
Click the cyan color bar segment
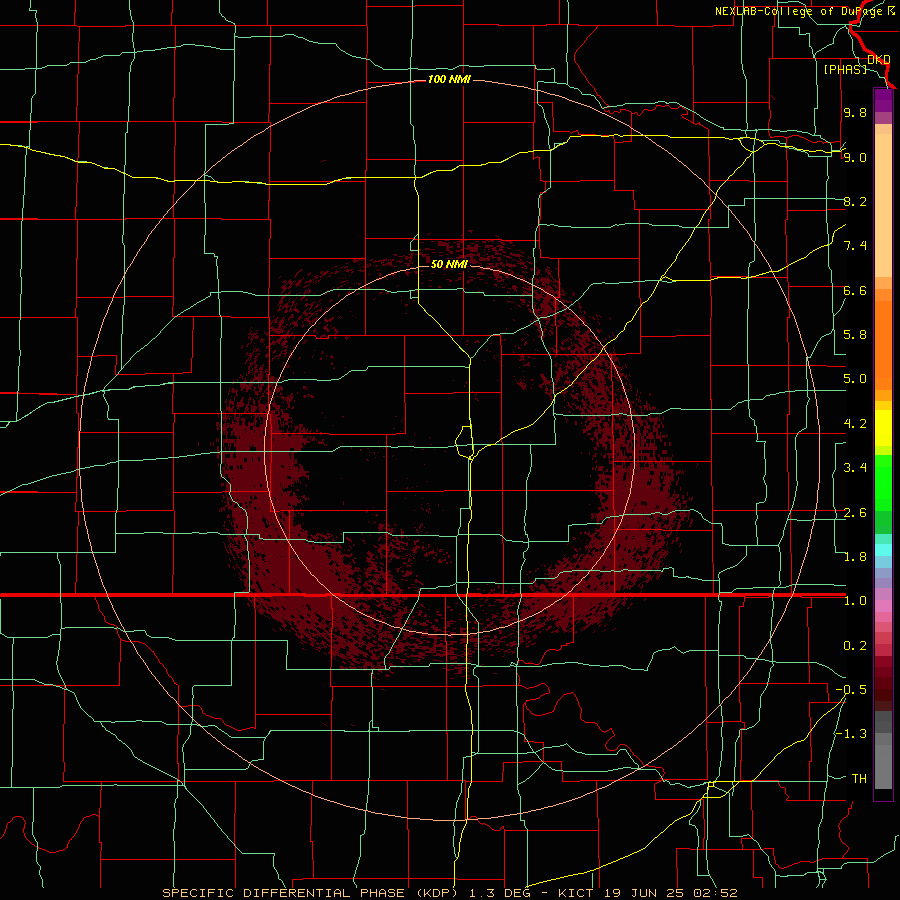point(883,549)
